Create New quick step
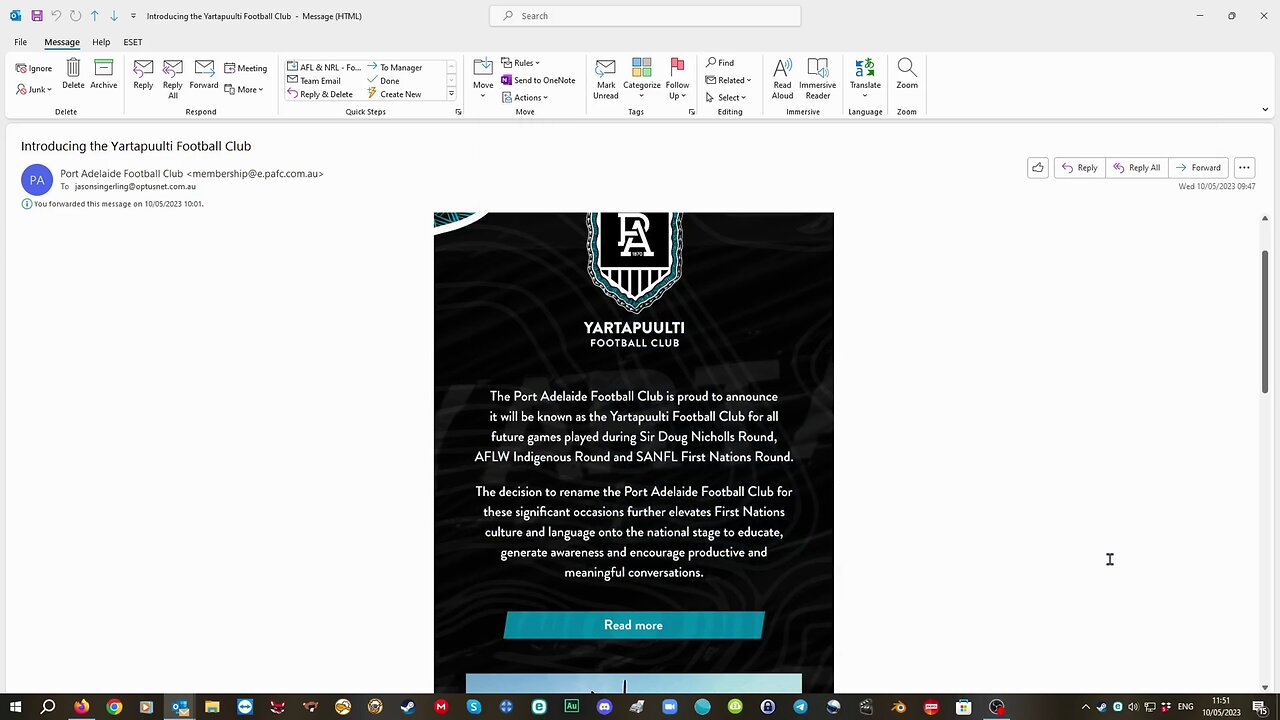Viewport: 1280px width, 720px height. coord(395,94)
